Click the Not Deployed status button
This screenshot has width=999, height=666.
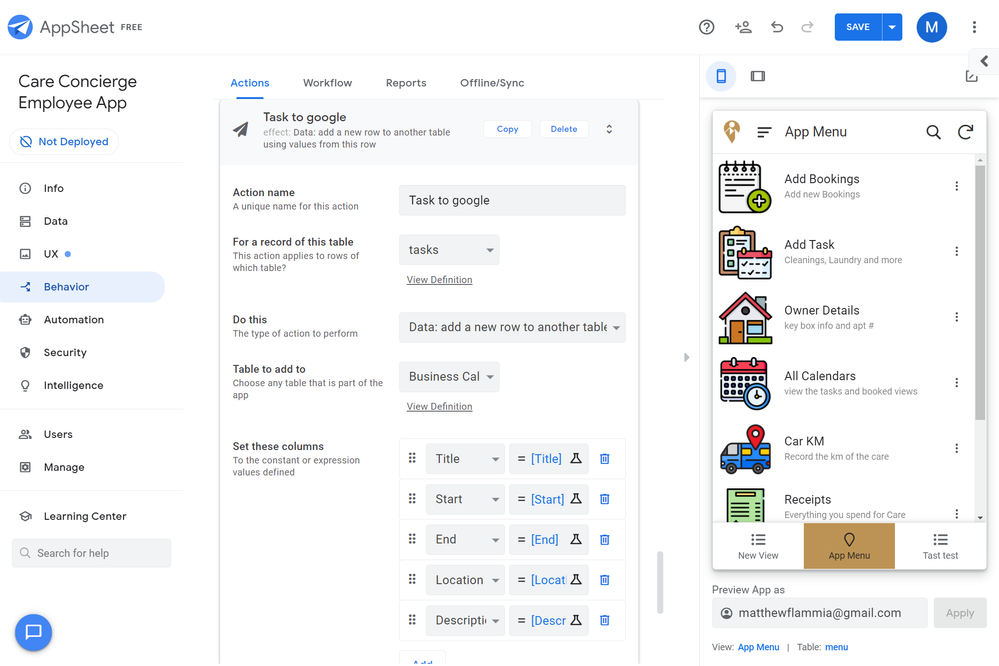64,141
